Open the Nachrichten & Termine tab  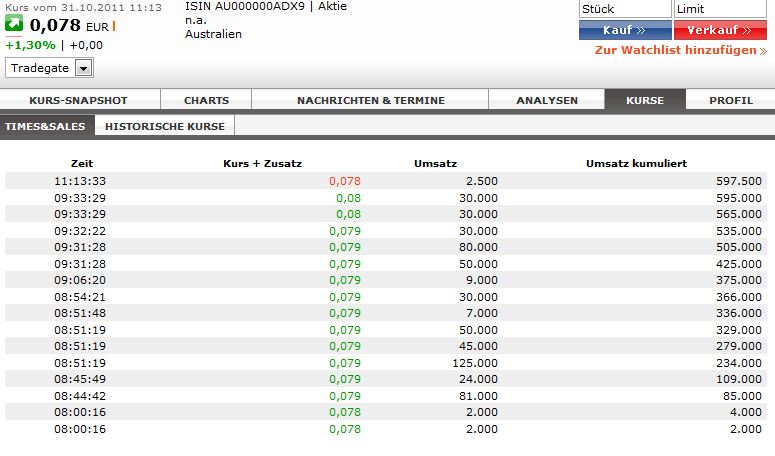tap(369, 100)
